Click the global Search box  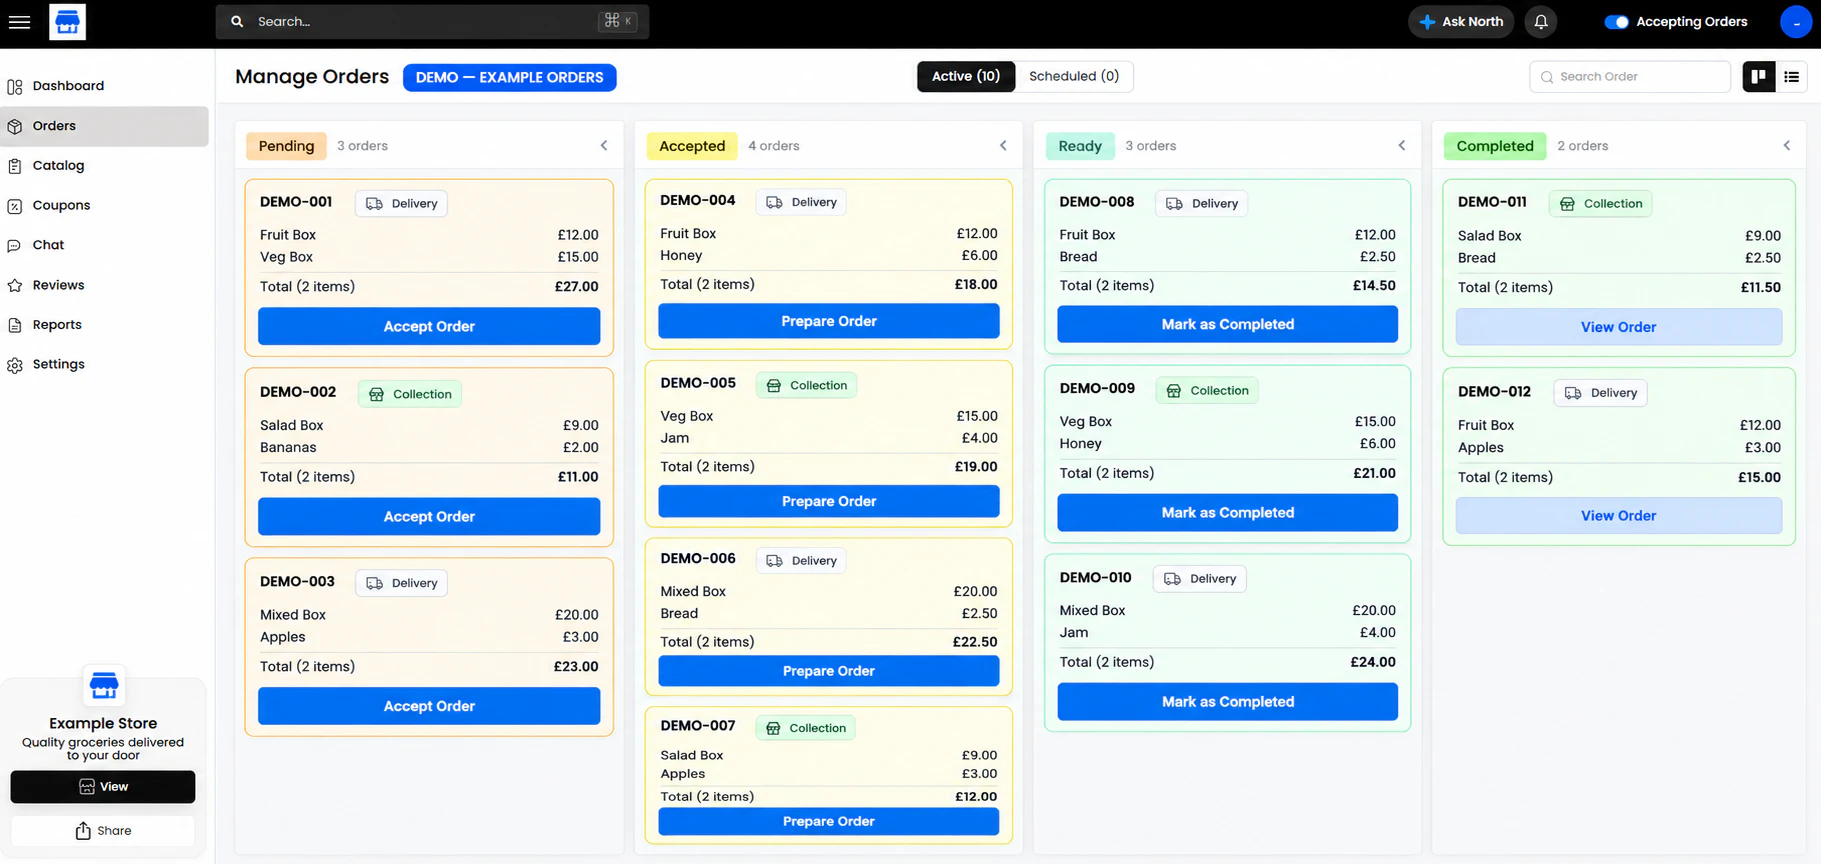coord(432,21)
